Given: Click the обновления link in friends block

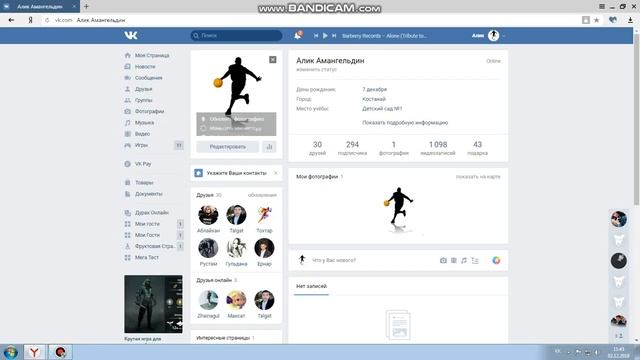Looking at the screenshot, I should point(262,195).
